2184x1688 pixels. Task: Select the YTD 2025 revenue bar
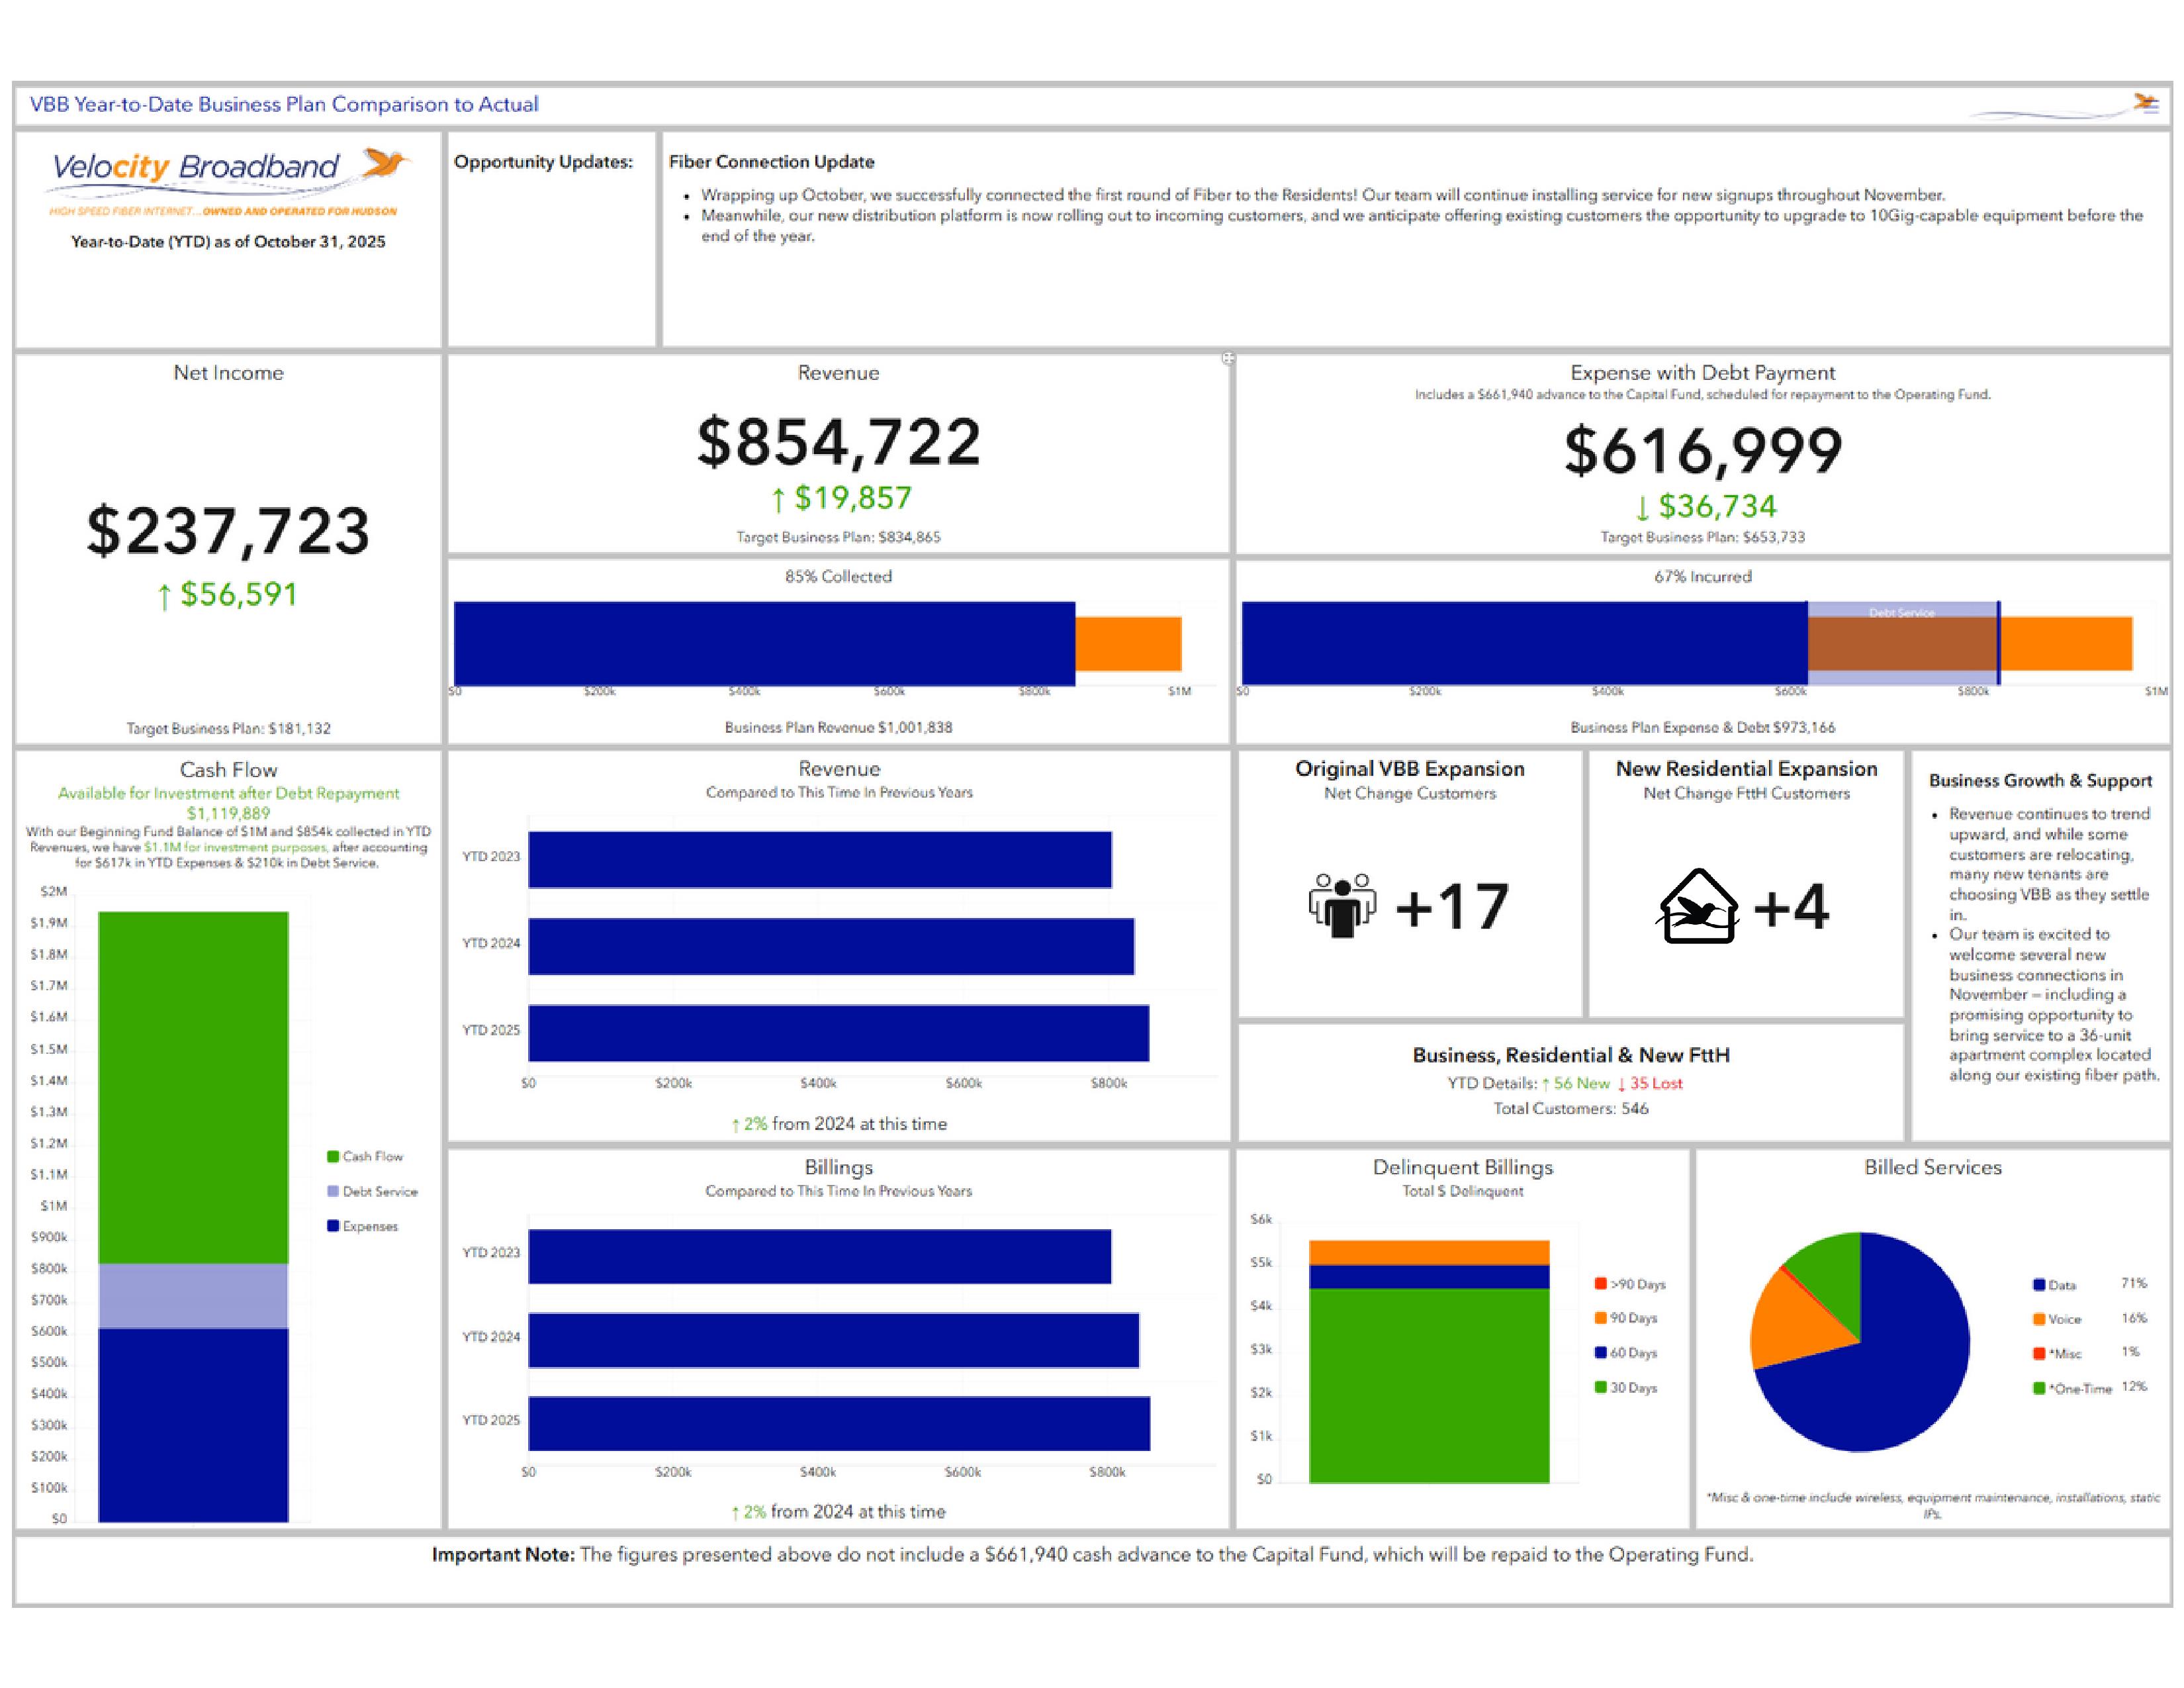tap(838, 1032)
